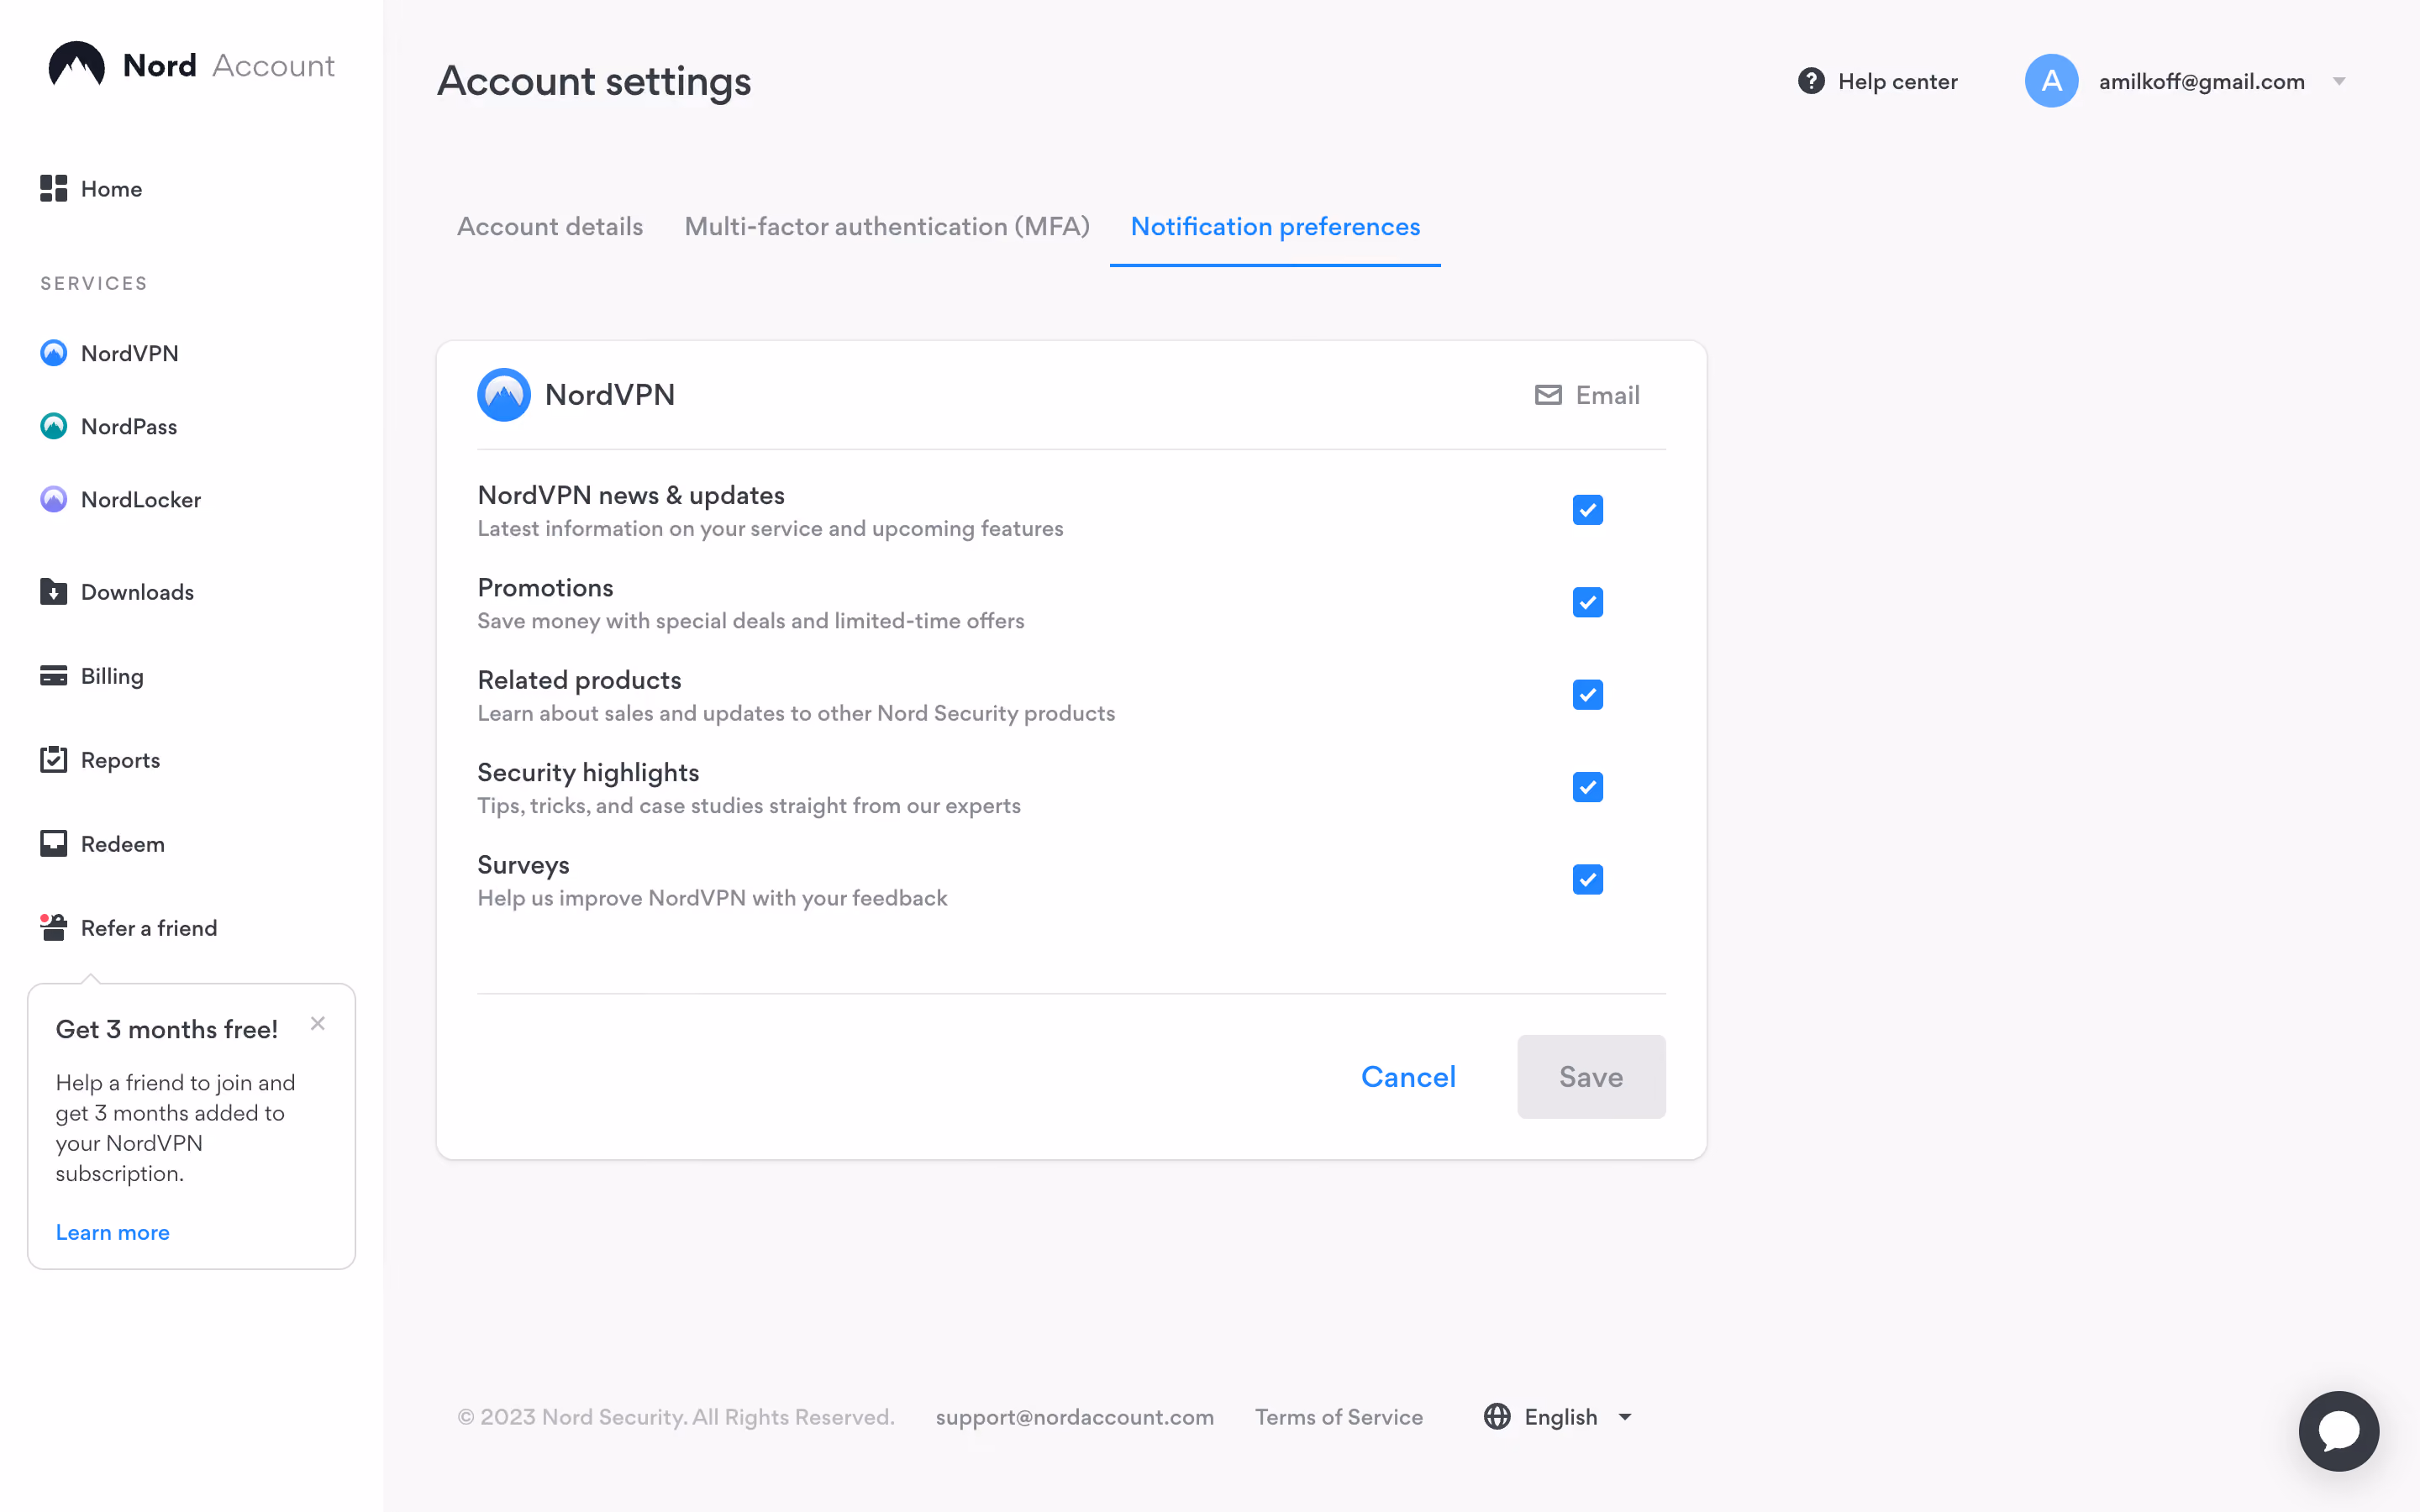Click the Nord logo icon
Viewport: 2420px width, 1512px height.
[76, 65]
